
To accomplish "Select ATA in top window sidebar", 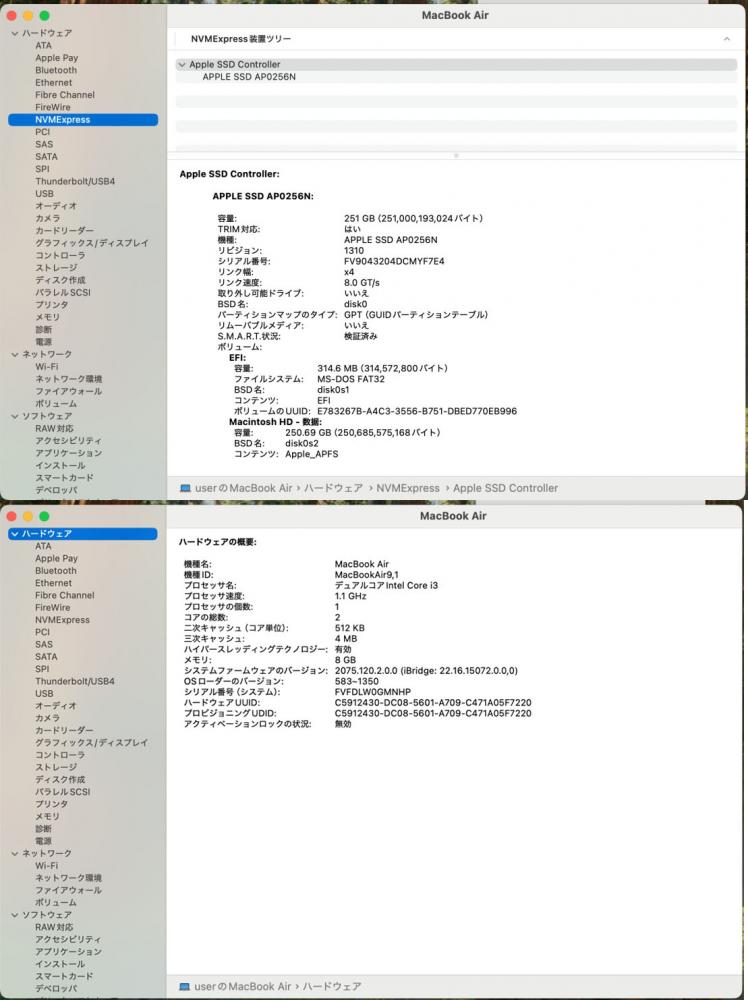I will point(43,46).
